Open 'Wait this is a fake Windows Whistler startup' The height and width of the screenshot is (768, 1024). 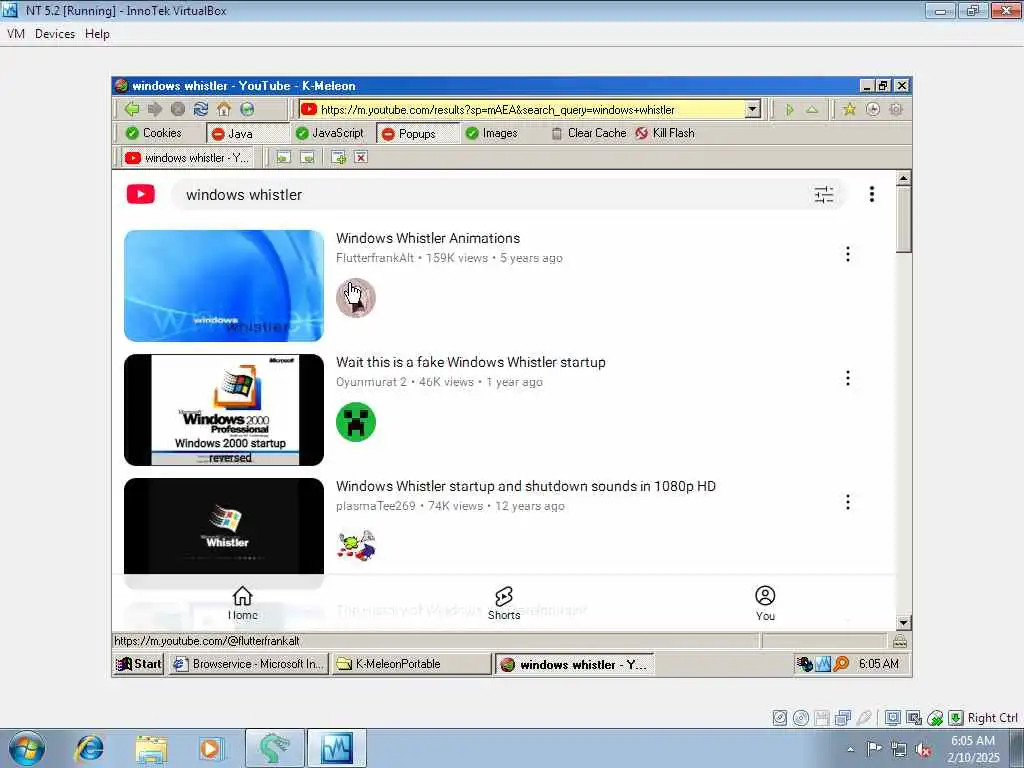pos(471,362)
